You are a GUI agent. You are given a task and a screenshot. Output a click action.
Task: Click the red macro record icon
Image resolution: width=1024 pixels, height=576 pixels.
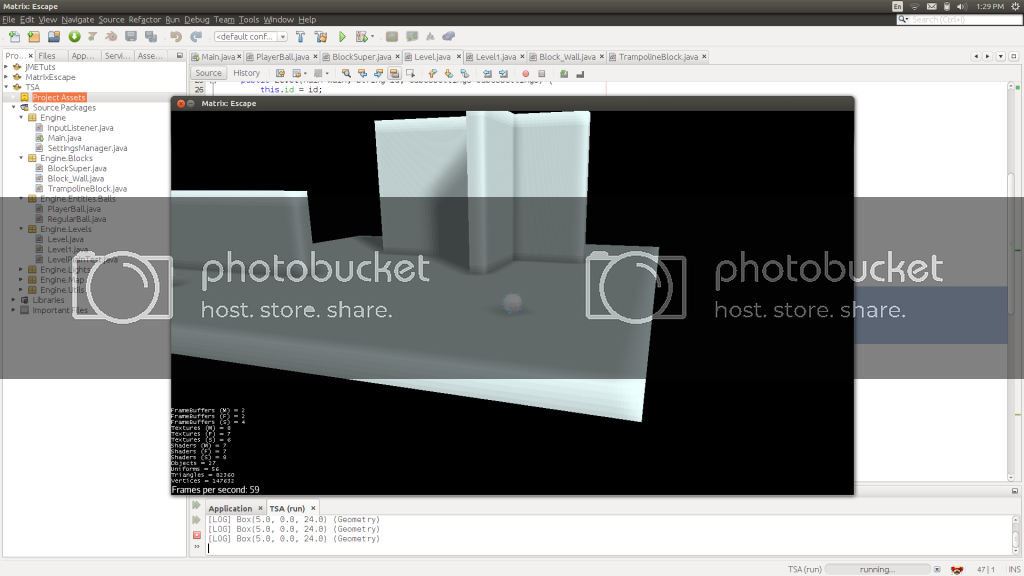click(525, 73)
